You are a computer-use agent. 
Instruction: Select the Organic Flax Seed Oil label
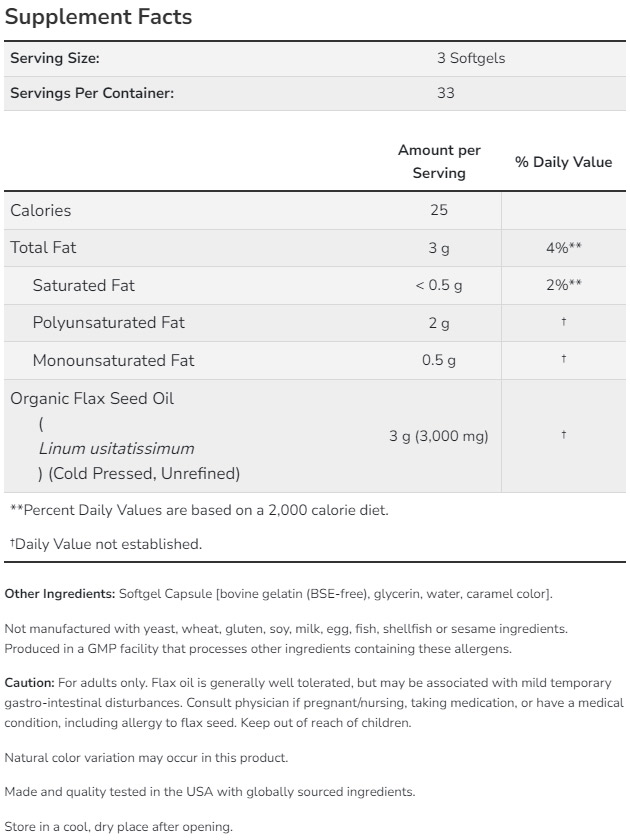92,398
